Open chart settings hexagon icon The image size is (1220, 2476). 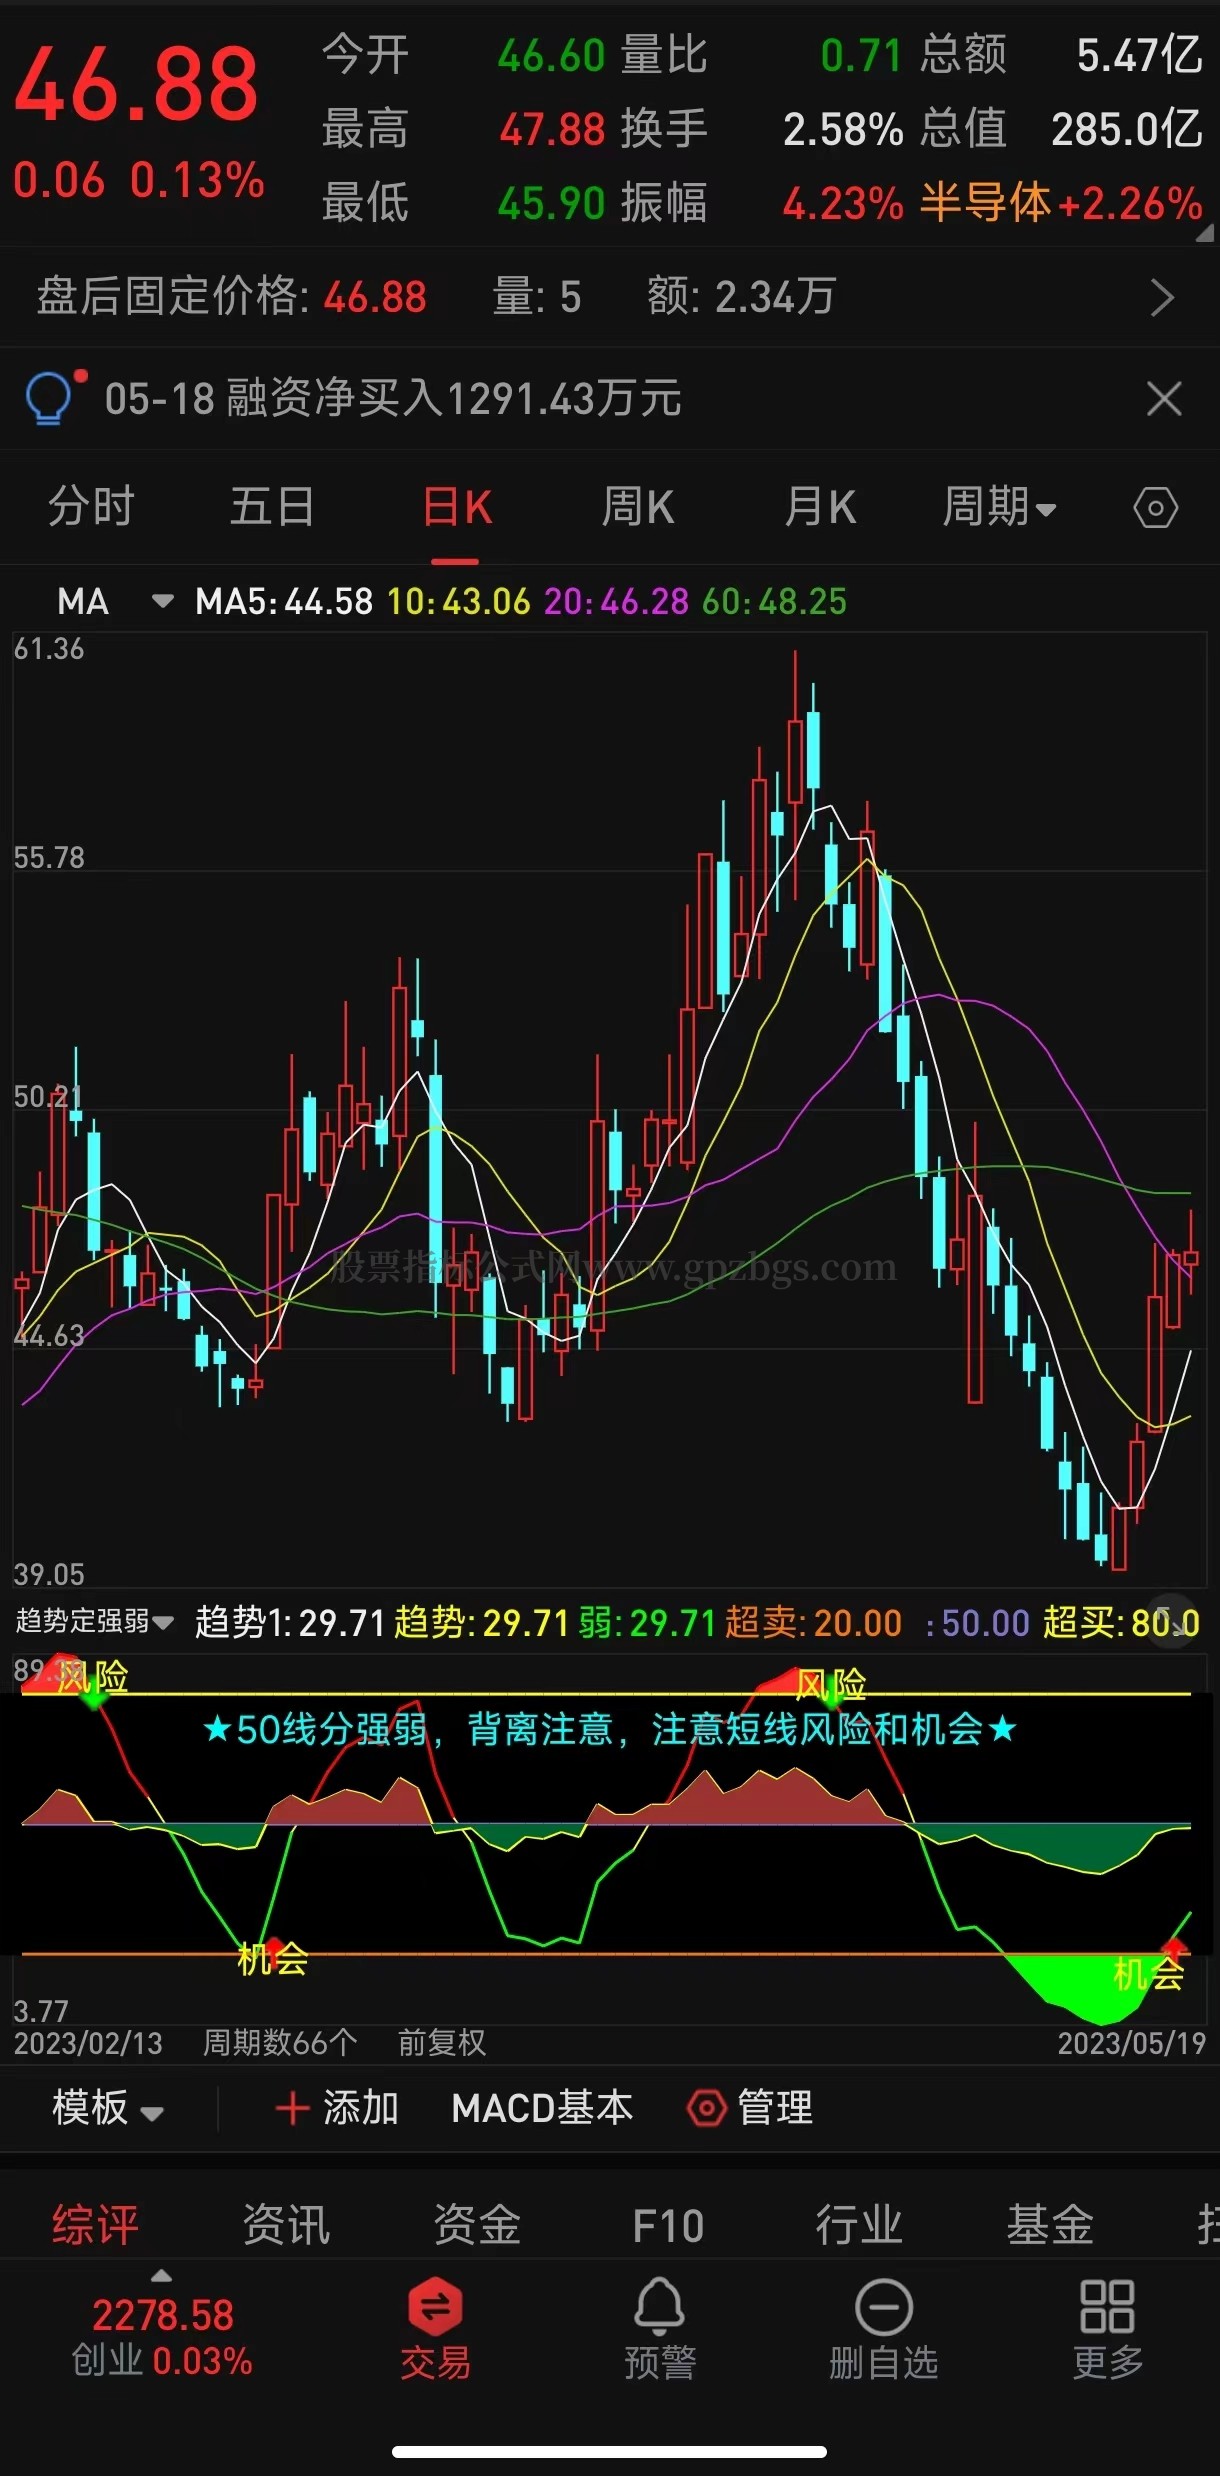tap(1155, 508)
